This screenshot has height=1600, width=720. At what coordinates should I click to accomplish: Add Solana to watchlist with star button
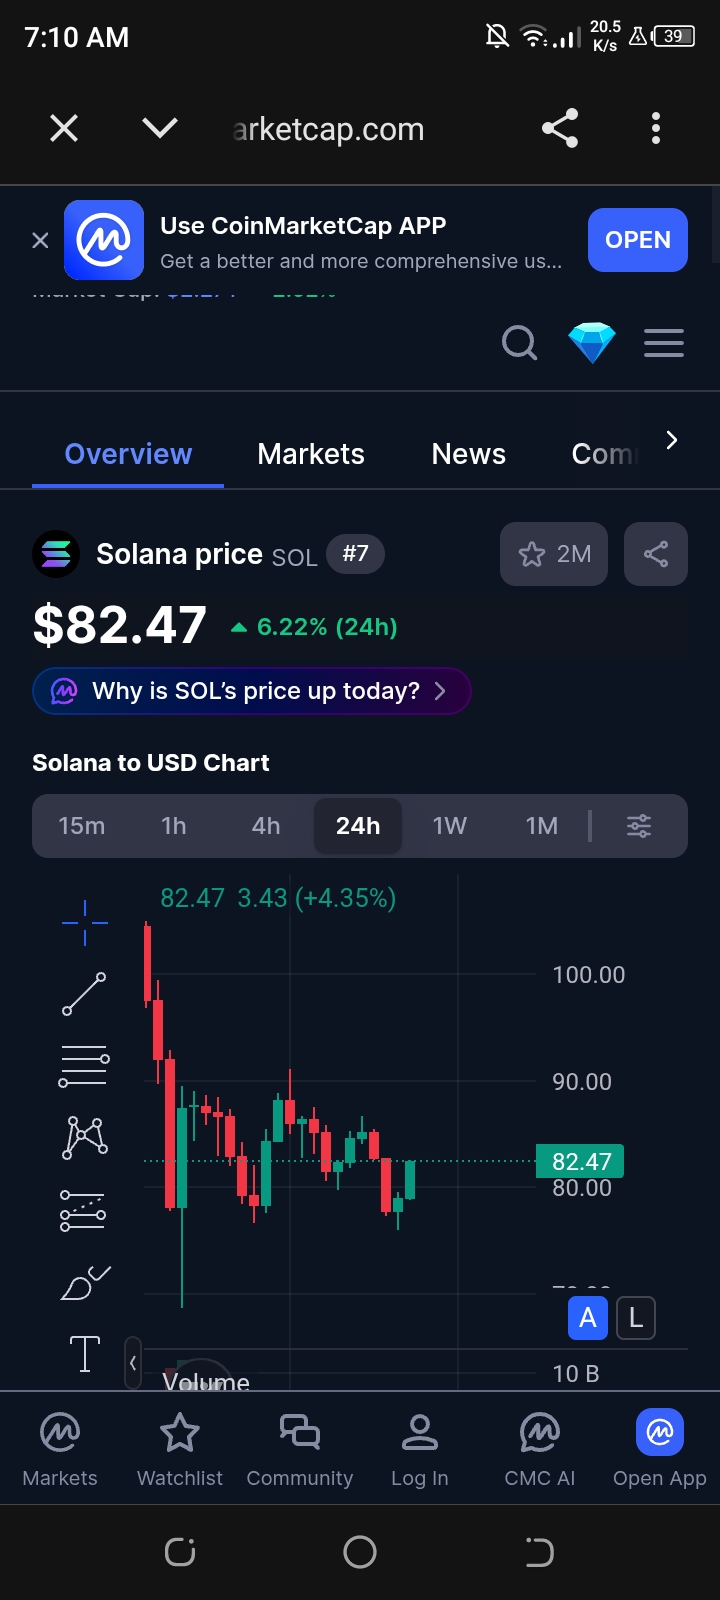click(x=555, y=554)
